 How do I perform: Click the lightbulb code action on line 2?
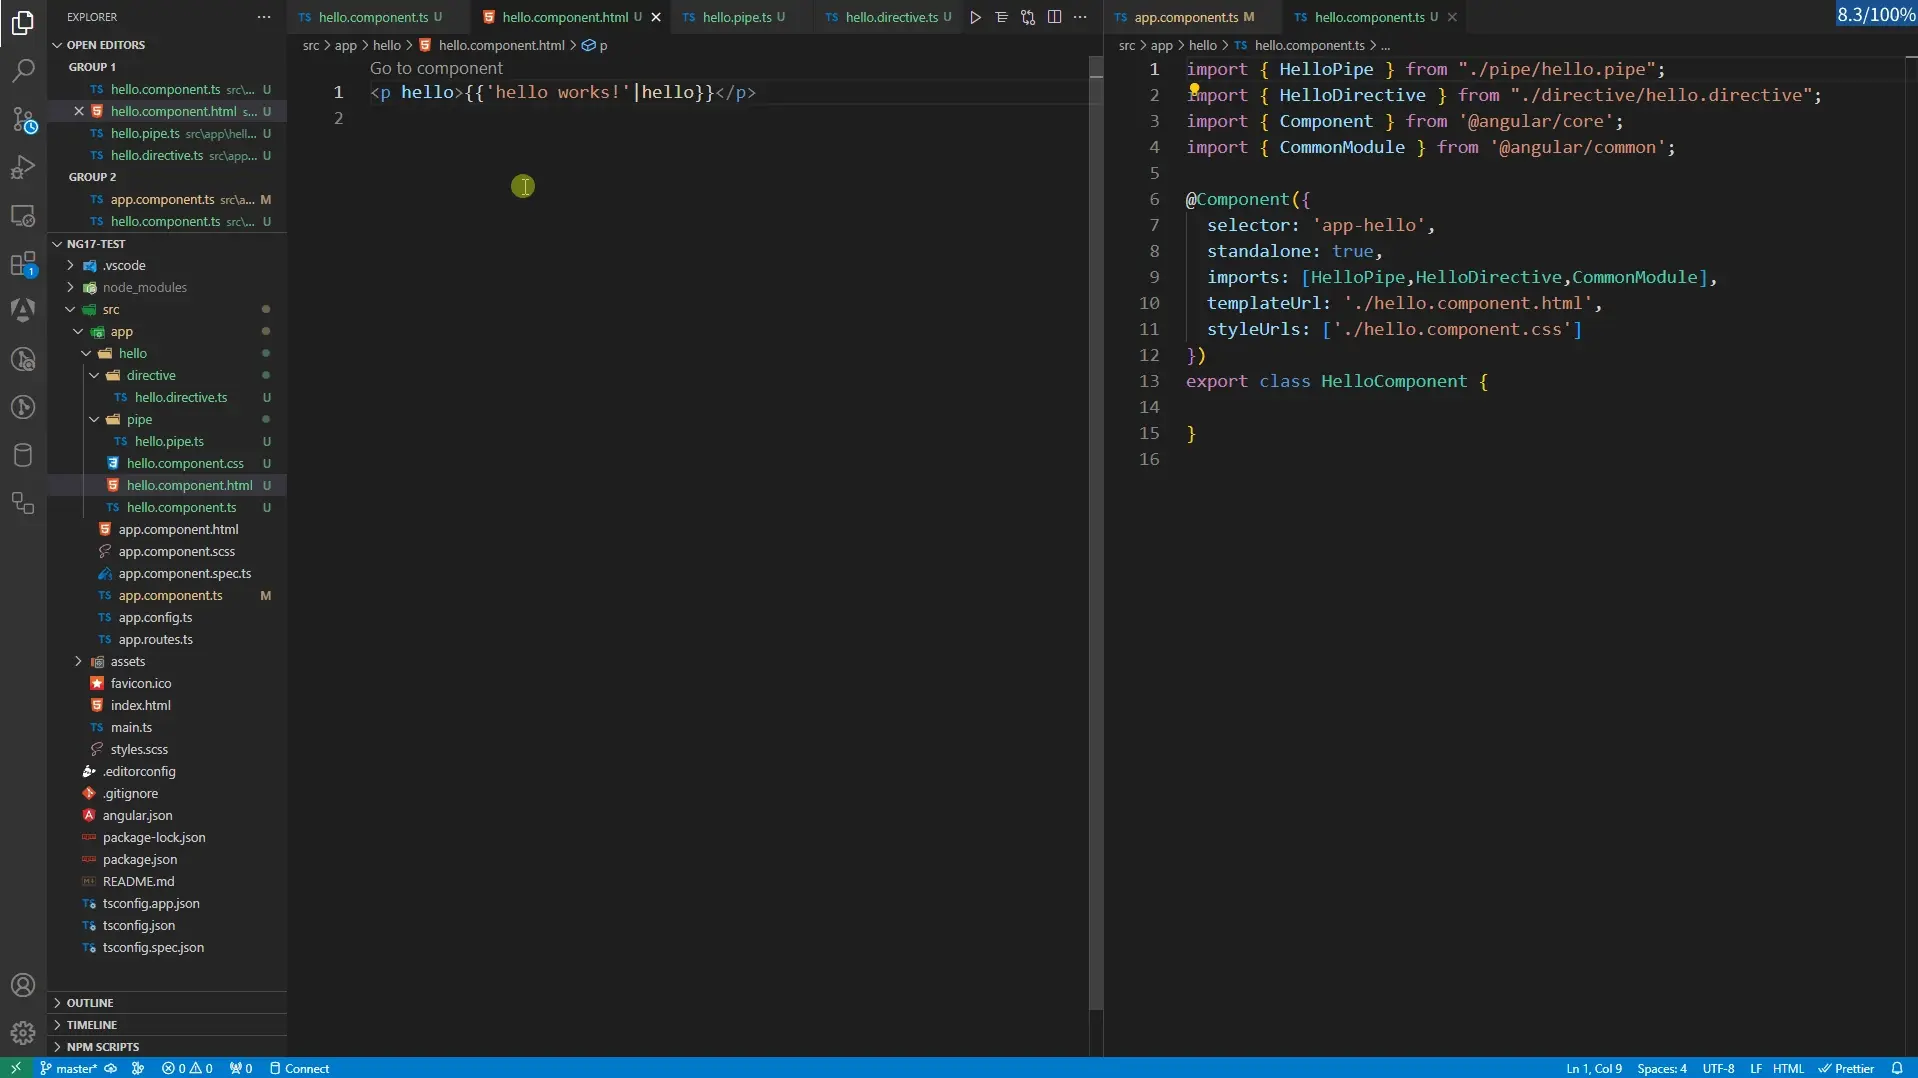pos(1194,88)
